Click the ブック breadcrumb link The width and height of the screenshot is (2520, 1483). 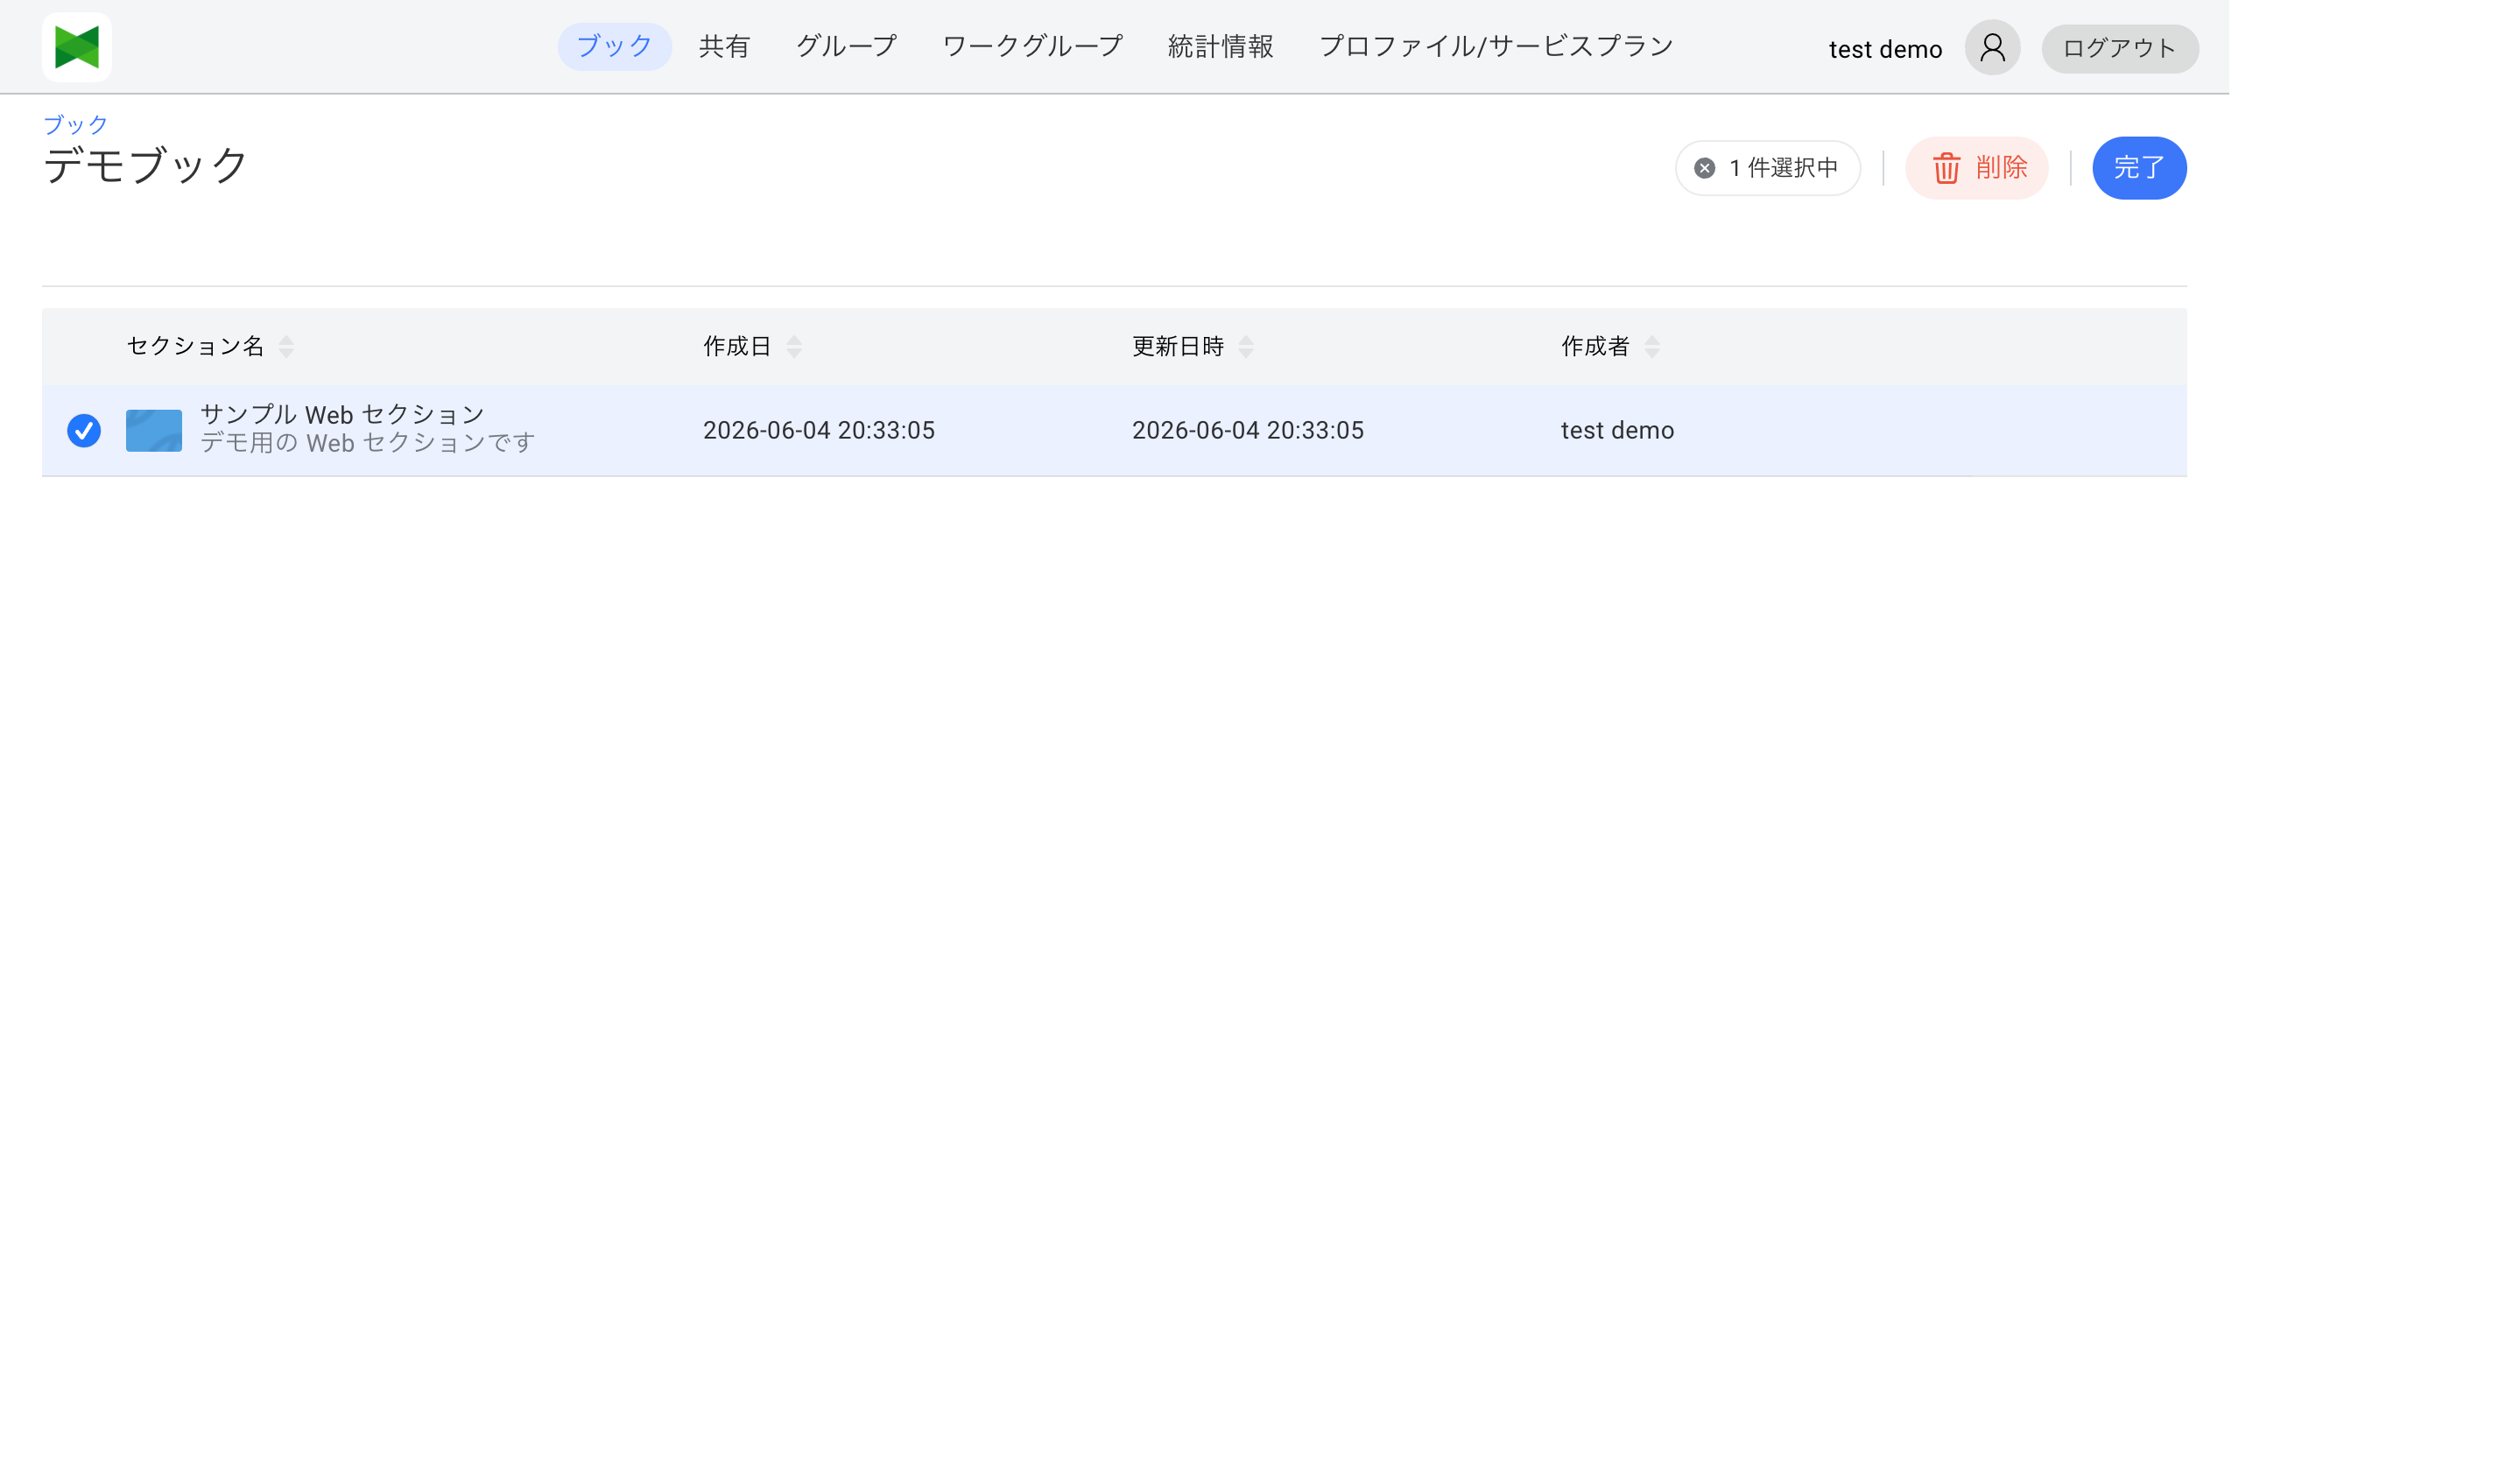pyautogui.click(x=75, y=125)
